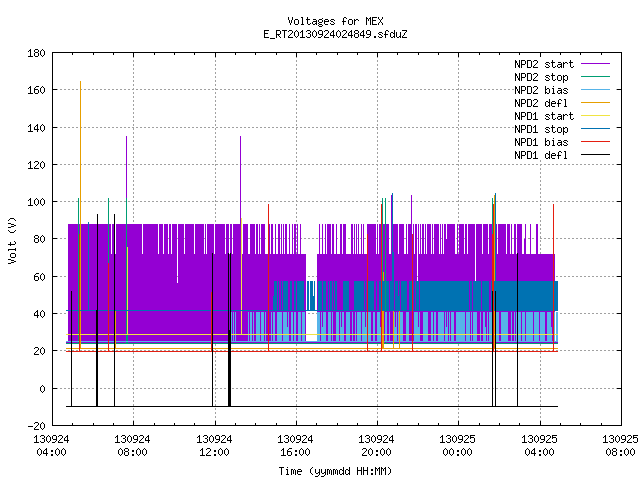The height and width of the screenshot is (480, 640).
Task: Click the NPD2 bias legend label
Action: 541,90
